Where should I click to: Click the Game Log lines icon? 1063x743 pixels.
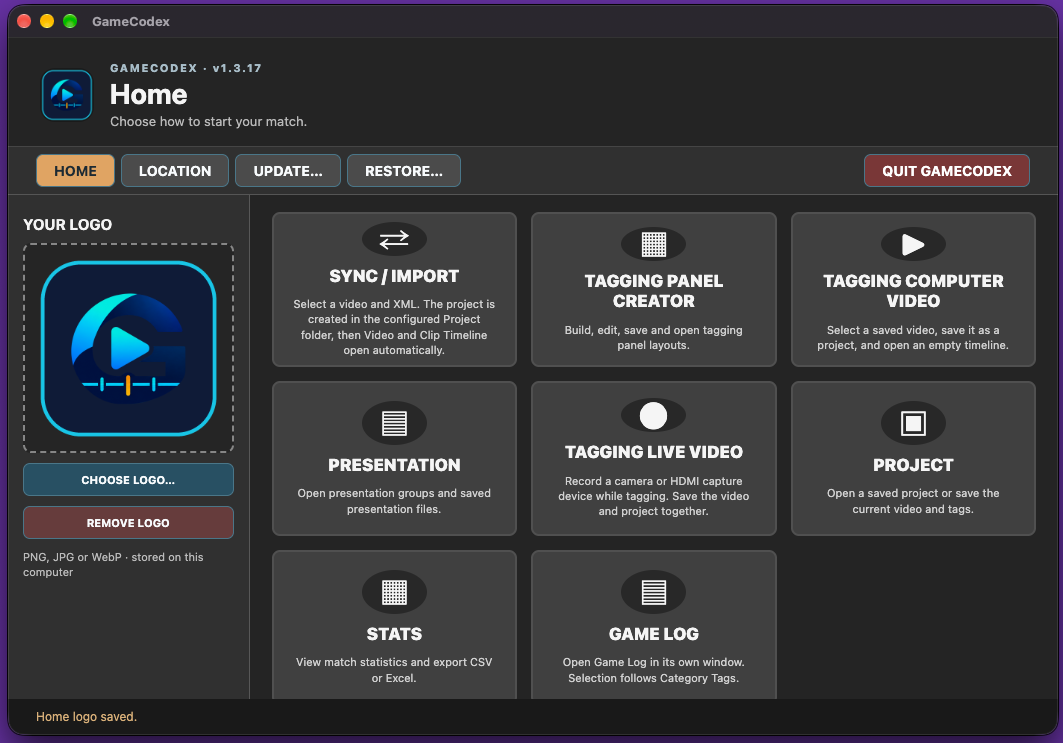[654, 593]
